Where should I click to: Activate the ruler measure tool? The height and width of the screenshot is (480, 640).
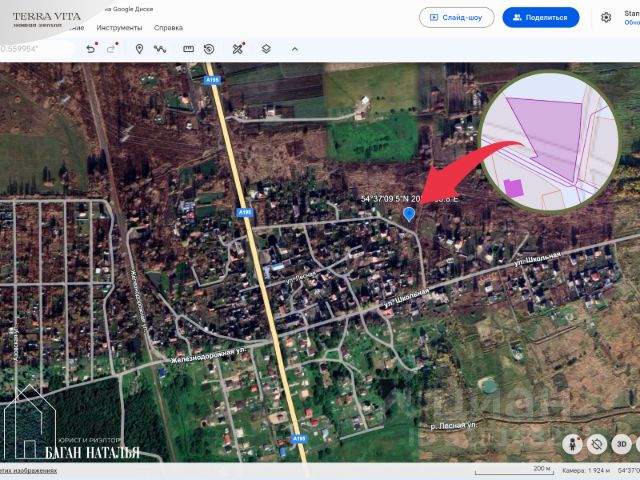click(x=188, y=49)
